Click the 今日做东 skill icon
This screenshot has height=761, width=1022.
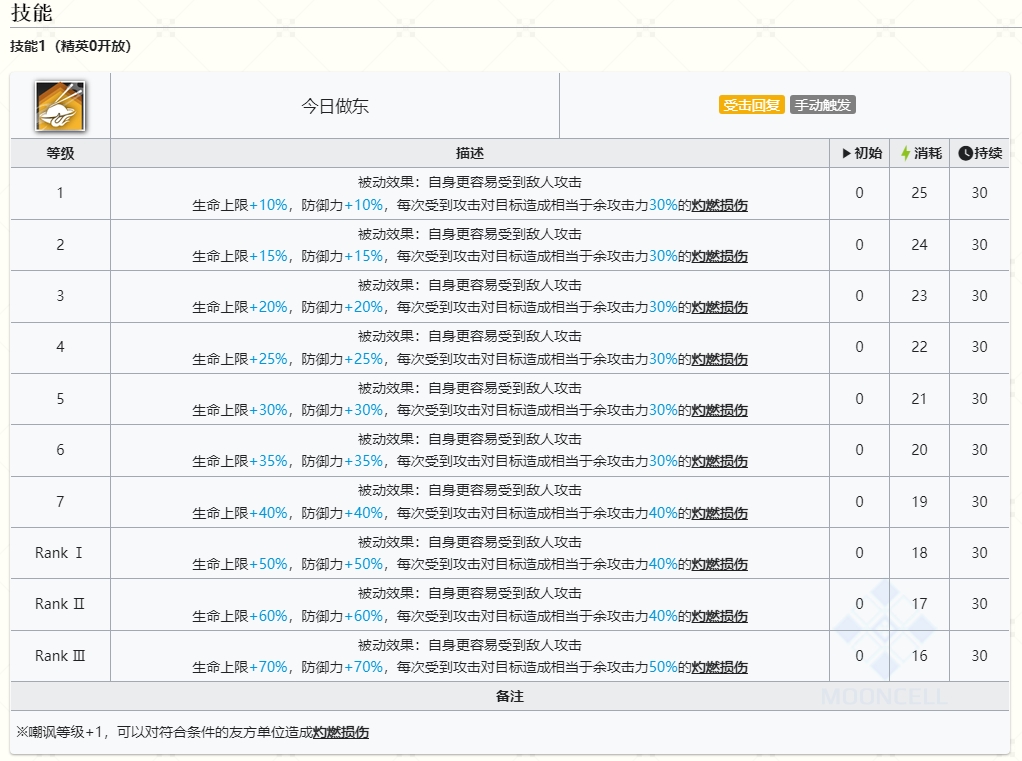(60, 106)
